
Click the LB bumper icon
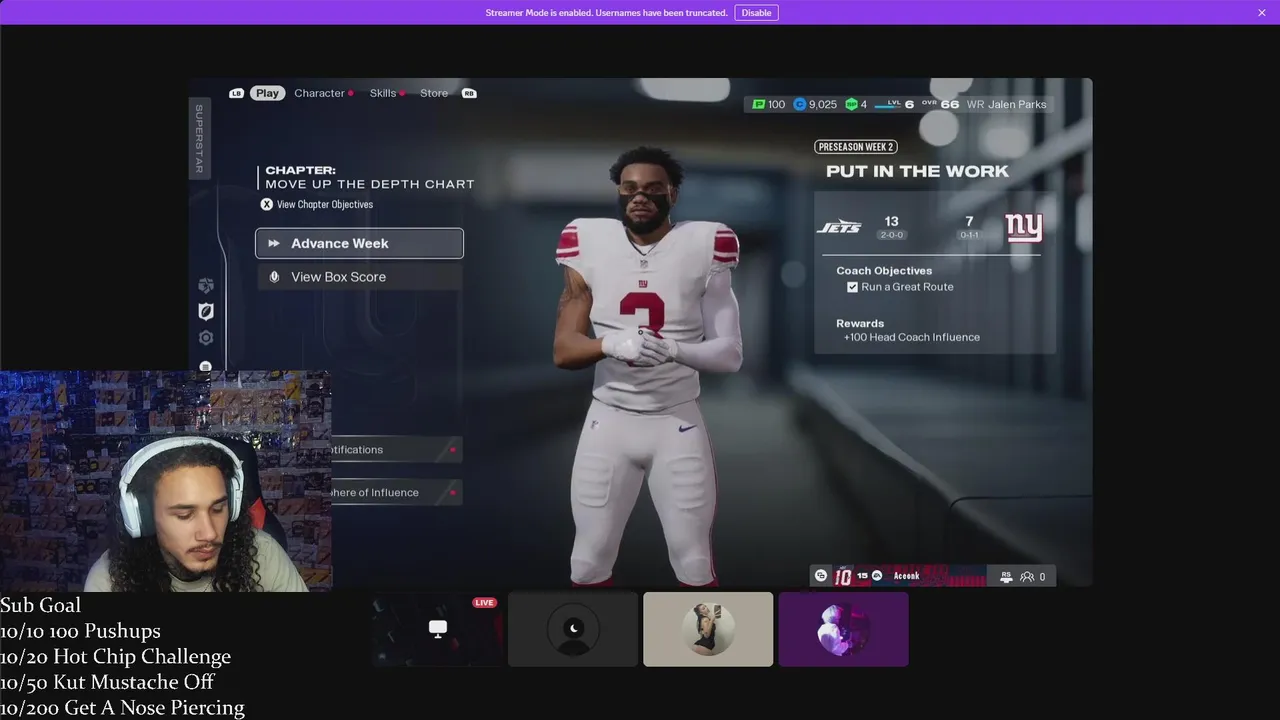(237, 93)
